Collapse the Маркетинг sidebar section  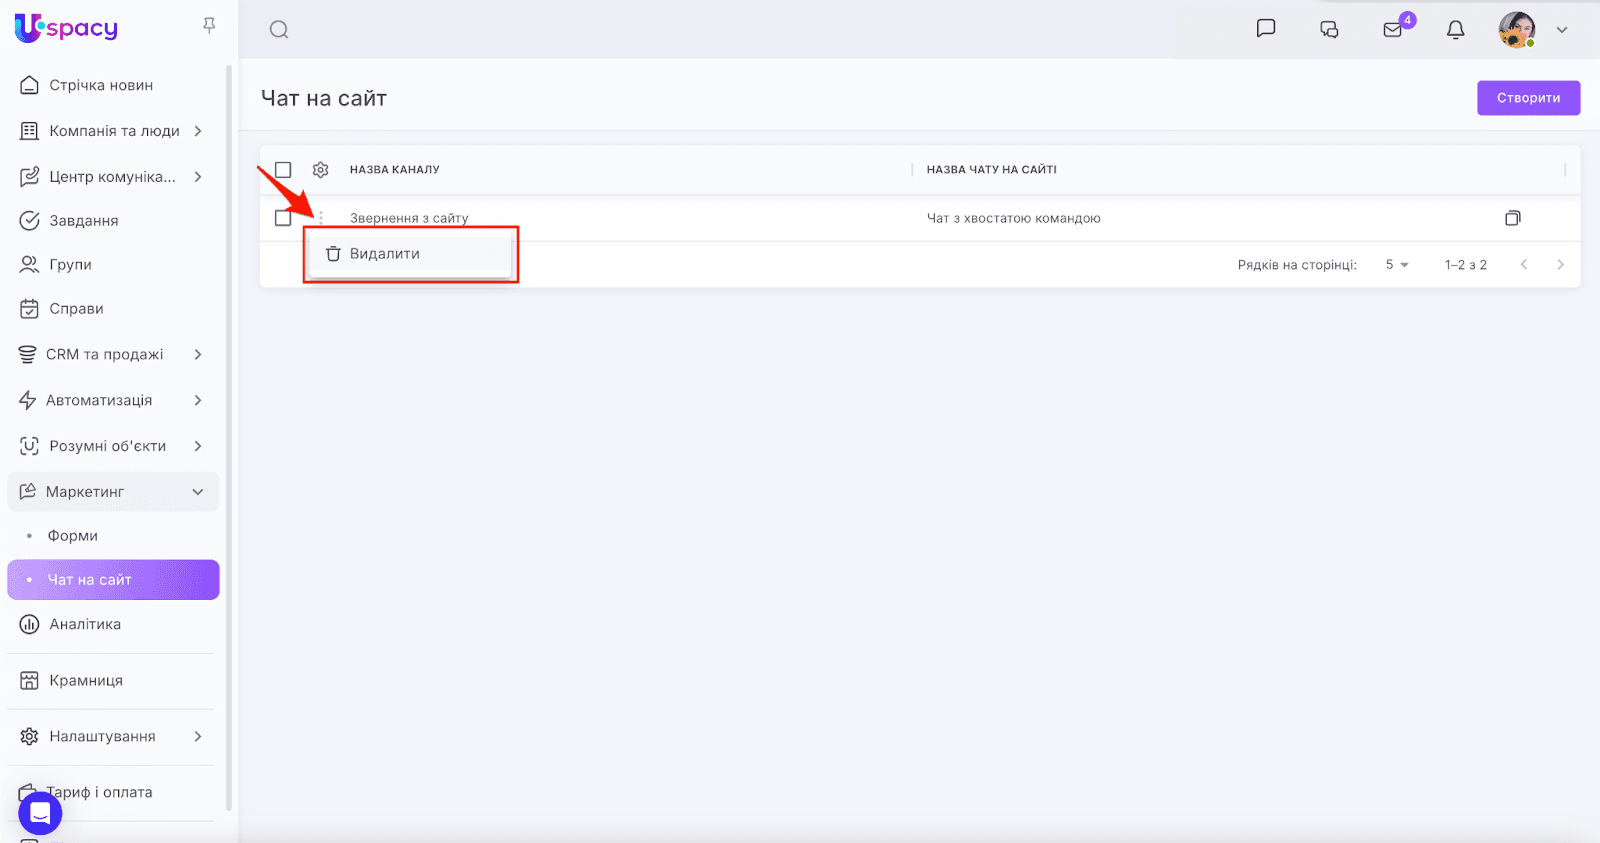[x=198, y=492]
